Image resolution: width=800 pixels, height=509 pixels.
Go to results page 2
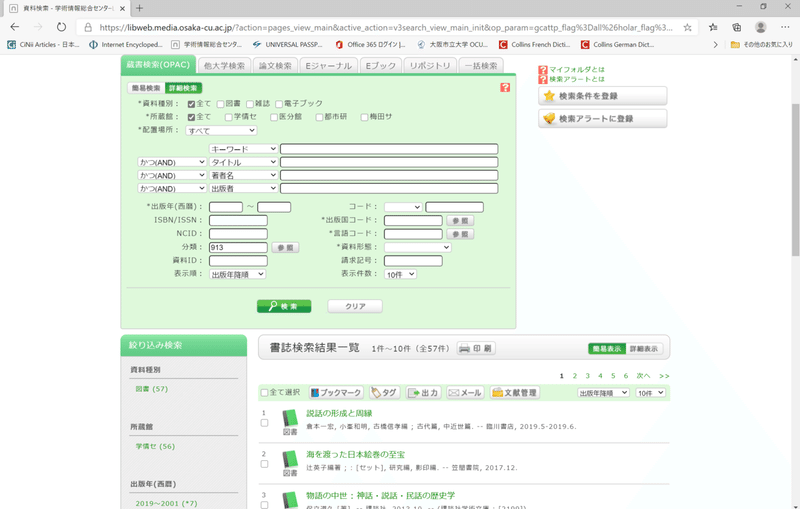pyautogui.click(x=574, y=376)
